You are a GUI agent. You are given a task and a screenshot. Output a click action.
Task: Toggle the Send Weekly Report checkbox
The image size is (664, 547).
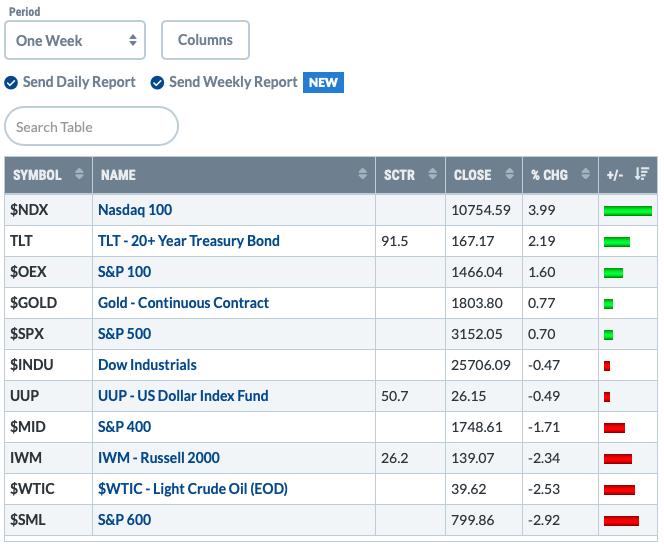(x=157, y=83)
